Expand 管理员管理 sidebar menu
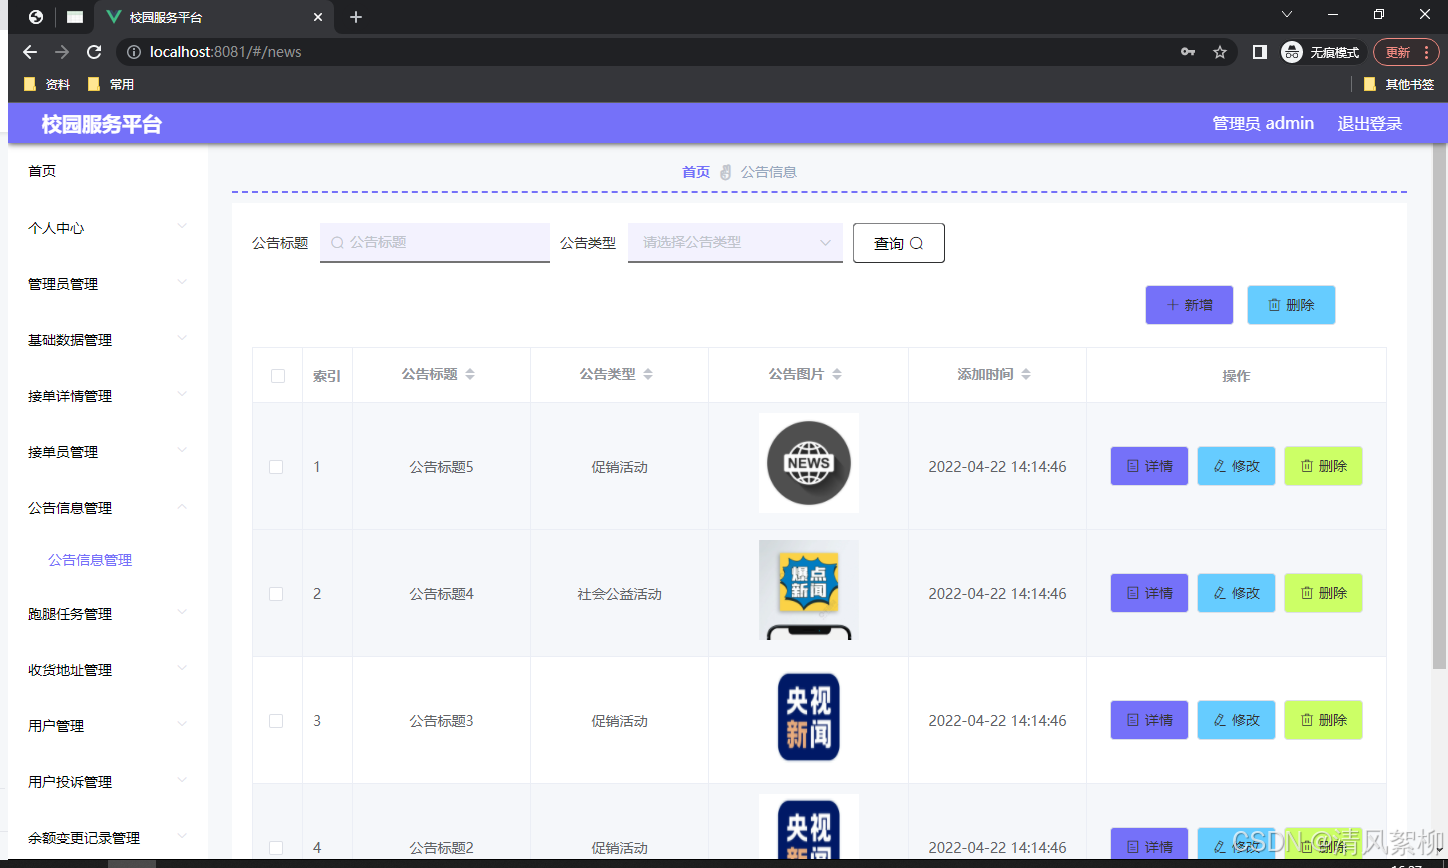The height and width of the screenshot is (868, 1448). pyautogui.click(x=108, y=284)
